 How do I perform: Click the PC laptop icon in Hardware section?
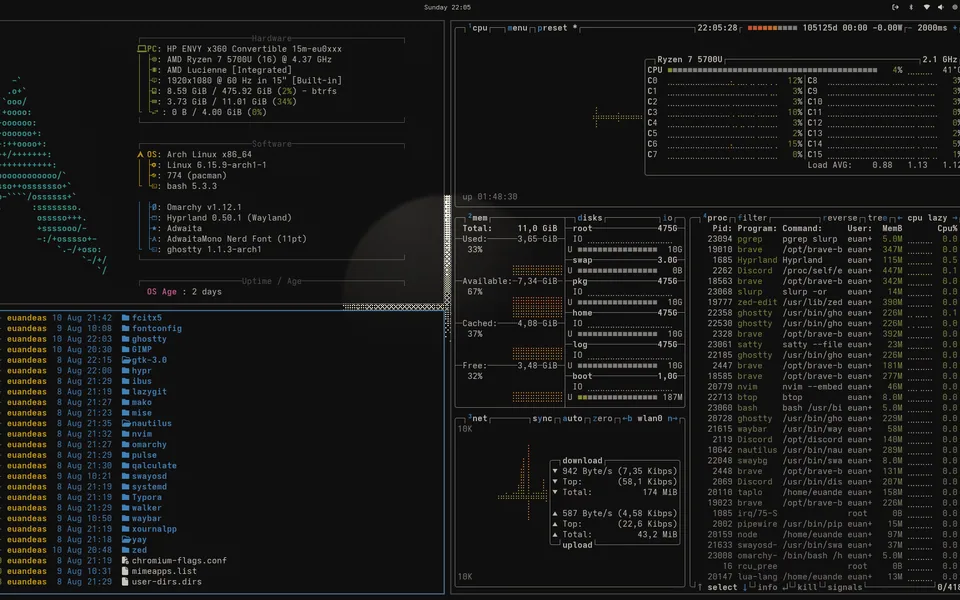click(x=141, y=48)
